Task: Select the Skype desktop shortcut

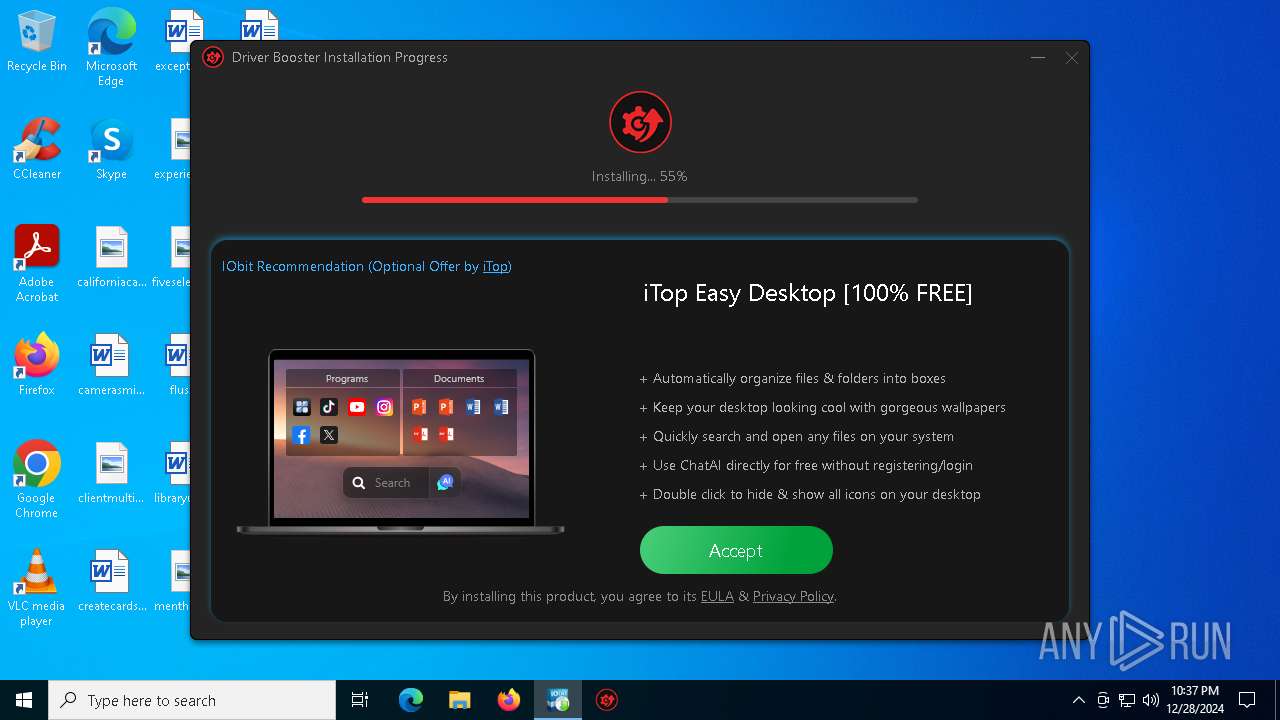Action: tap(111, 149)
